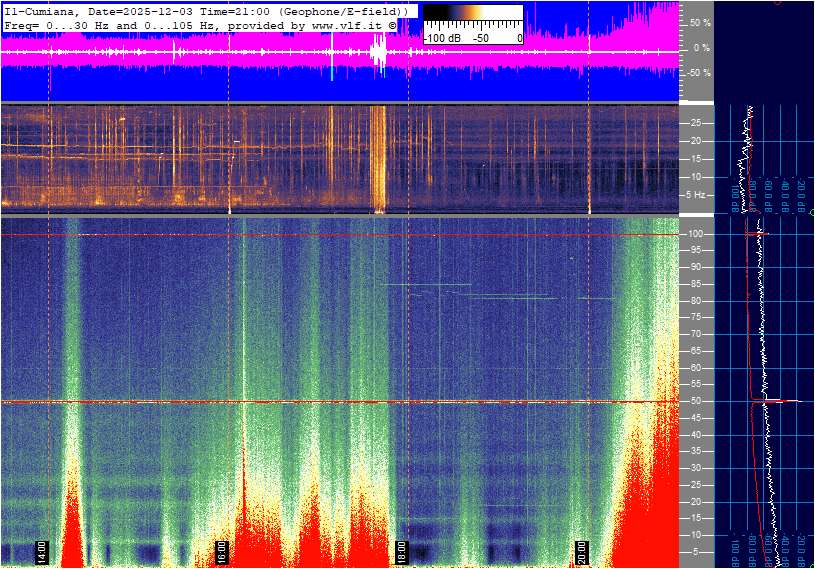Click the large white burst in waveform
The image size is (815, 569).
coord(378,50)
